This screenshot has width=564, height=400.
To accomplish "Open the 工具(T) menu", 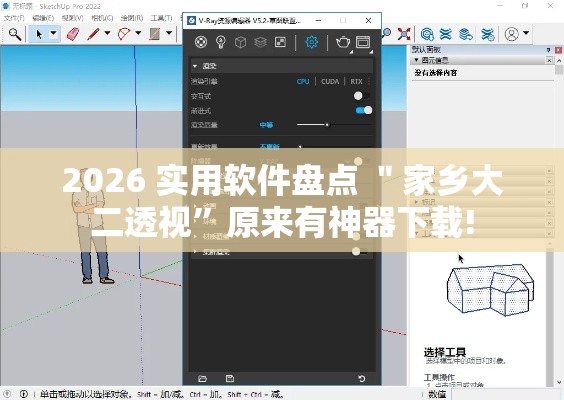I will click(x=162, y=18).
